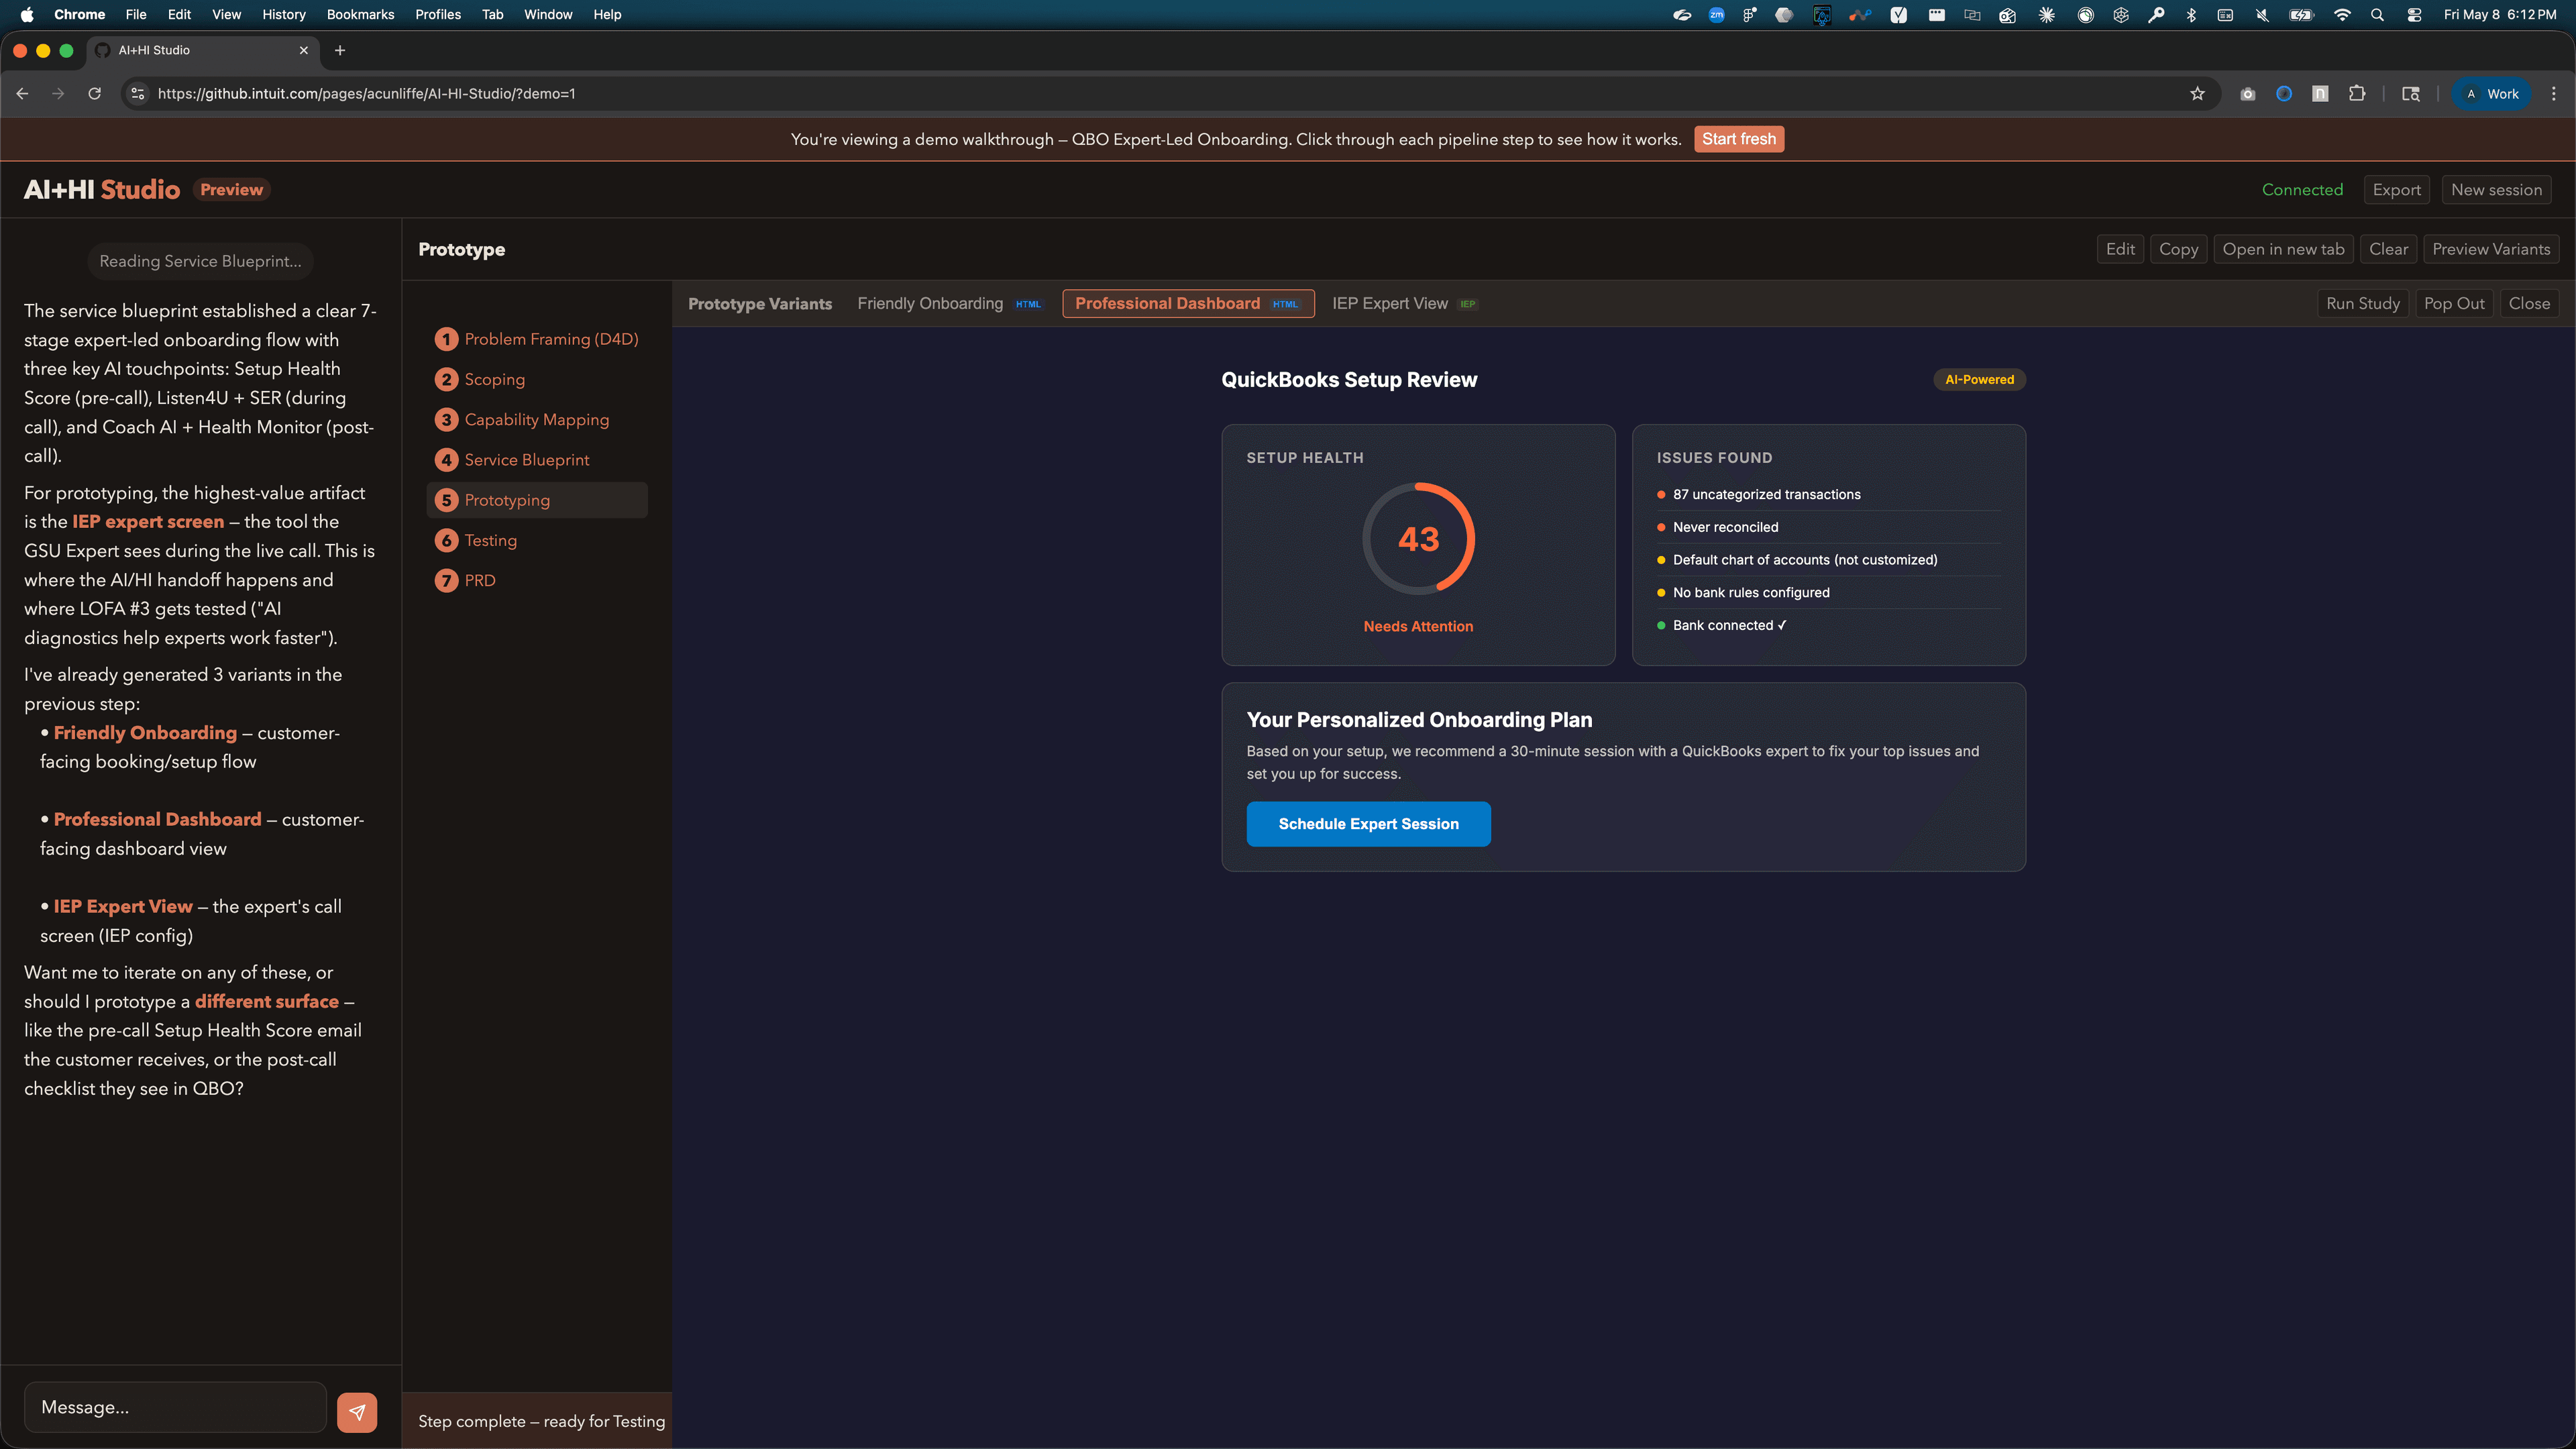Viewport: 2576px width, 1449px height.
Task: Open the Apple menu
Action: click(x=26, y=14)
